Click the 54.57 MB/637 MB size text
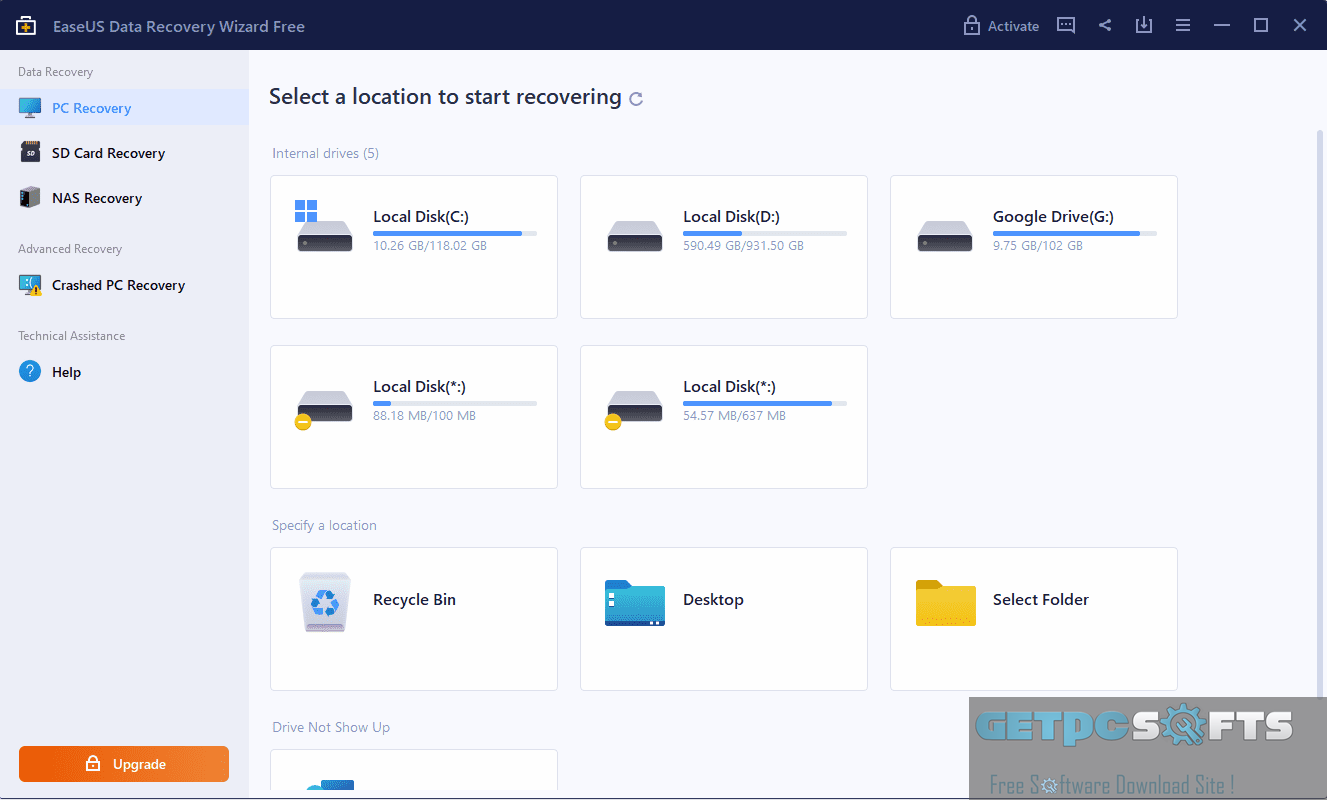The image size is (1327, 800). point(734,415)
